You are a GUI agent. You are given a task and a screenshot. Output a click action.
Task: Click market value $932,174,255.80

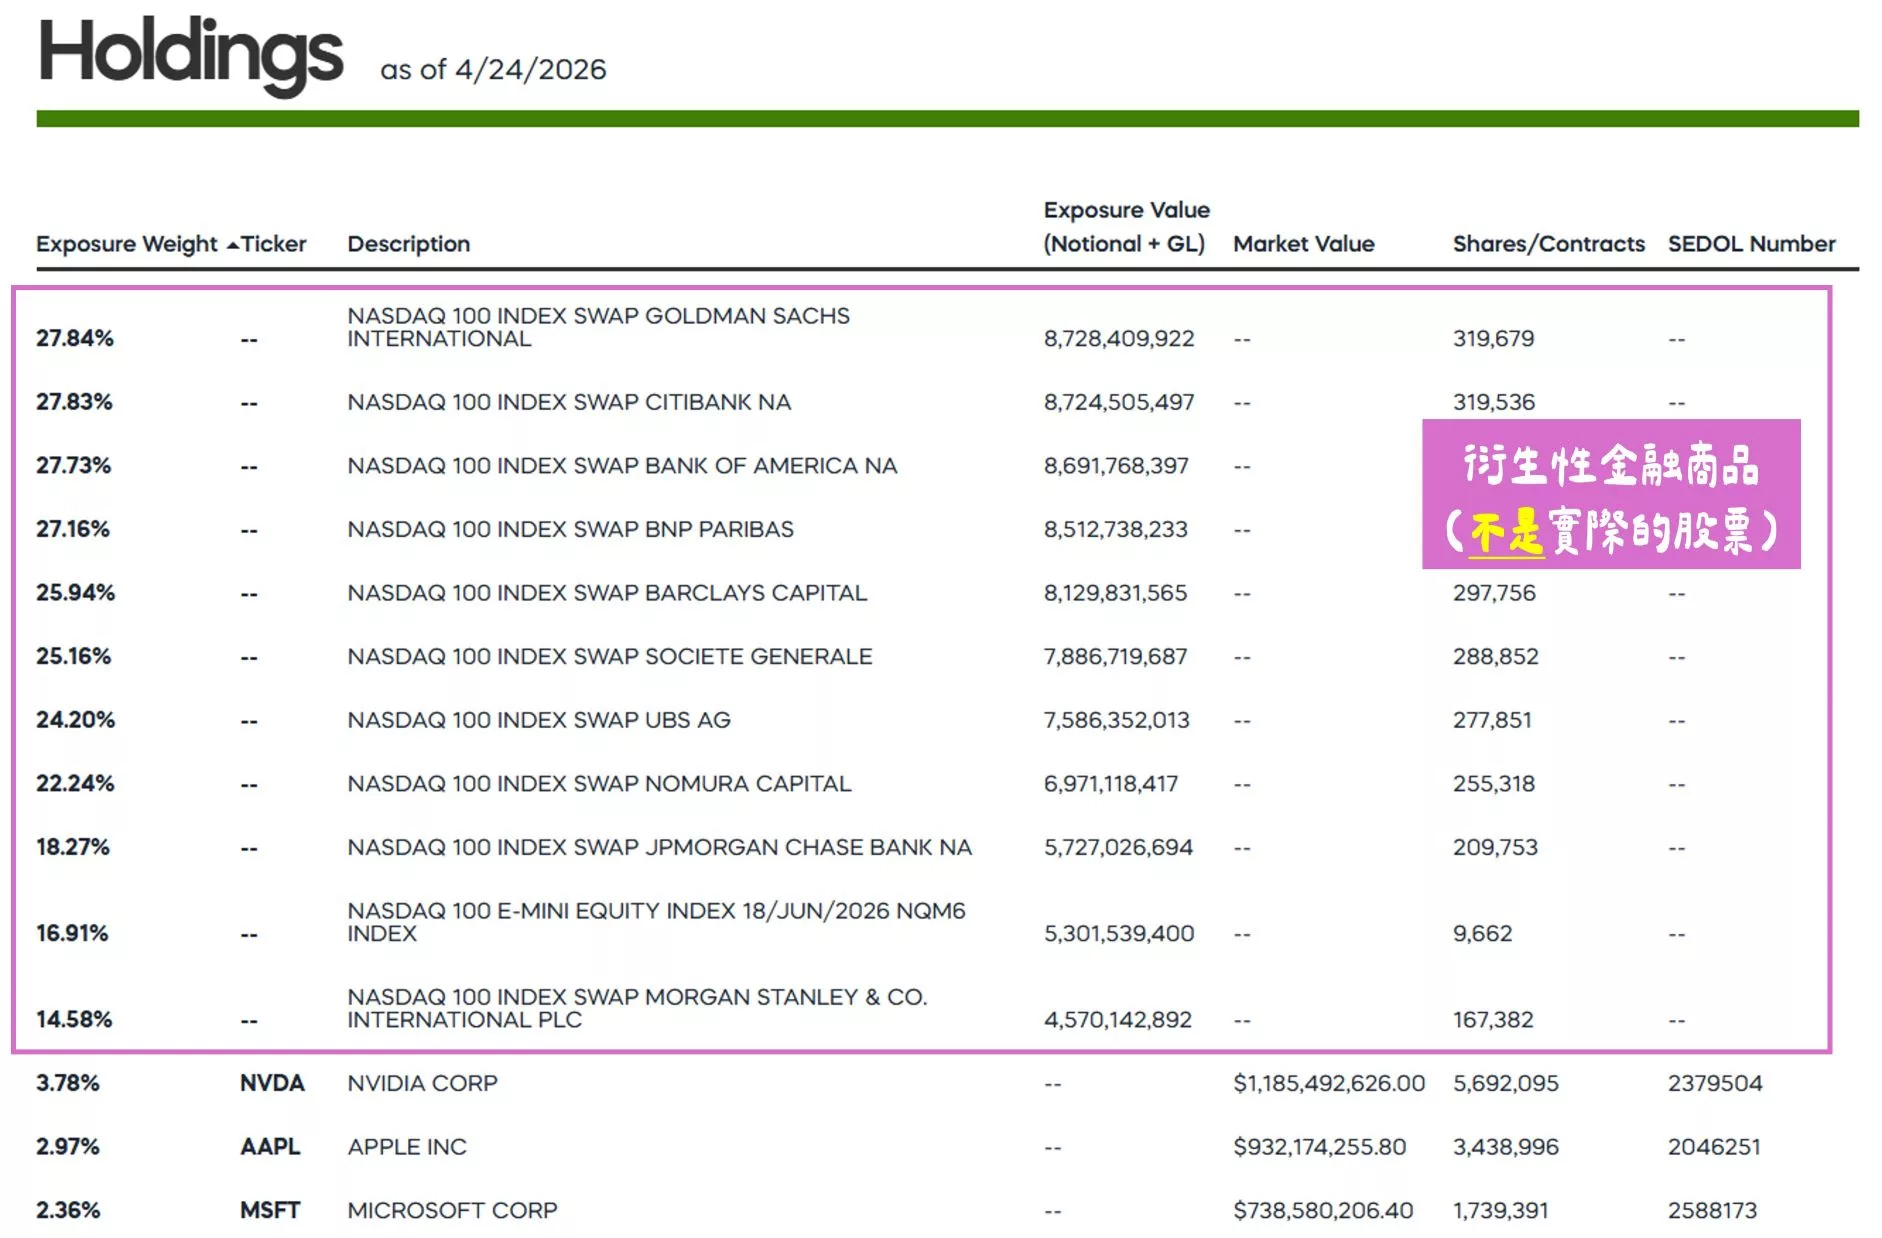click(1319, 1146)
